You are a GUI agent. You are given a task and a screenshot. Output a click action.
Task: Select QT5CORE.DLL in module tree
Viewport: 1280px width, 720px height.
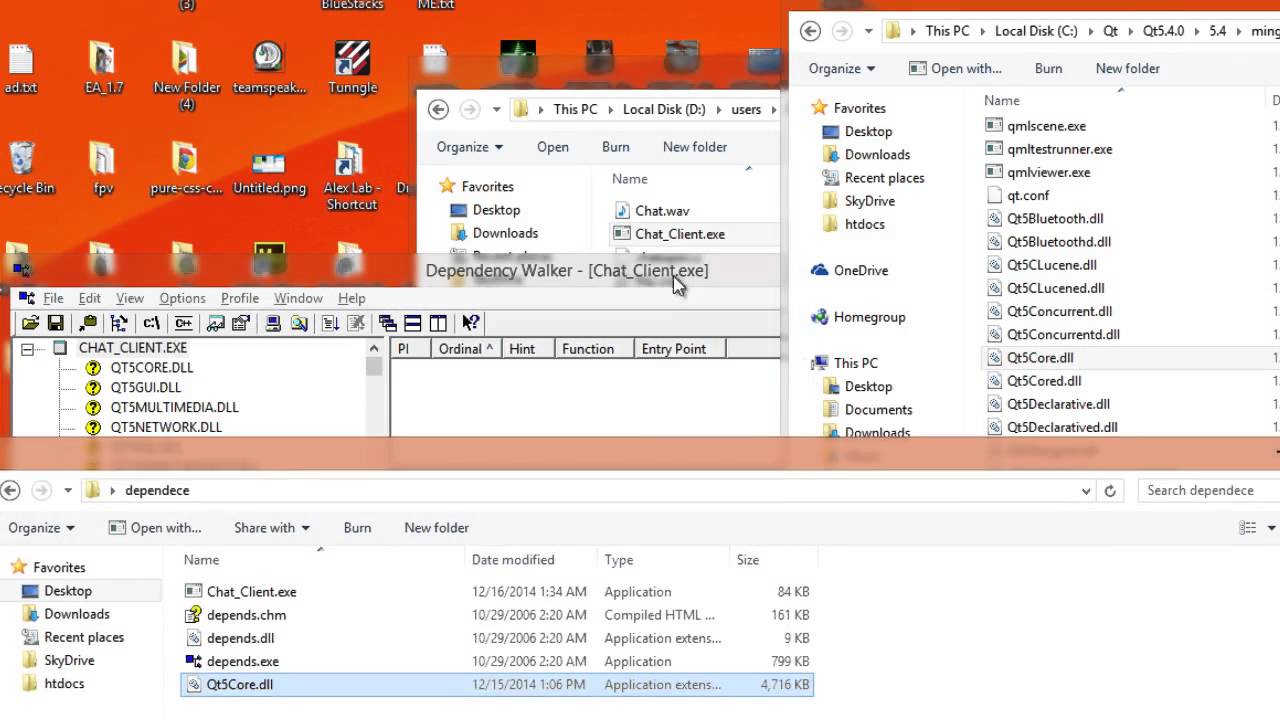pos(152,367)
